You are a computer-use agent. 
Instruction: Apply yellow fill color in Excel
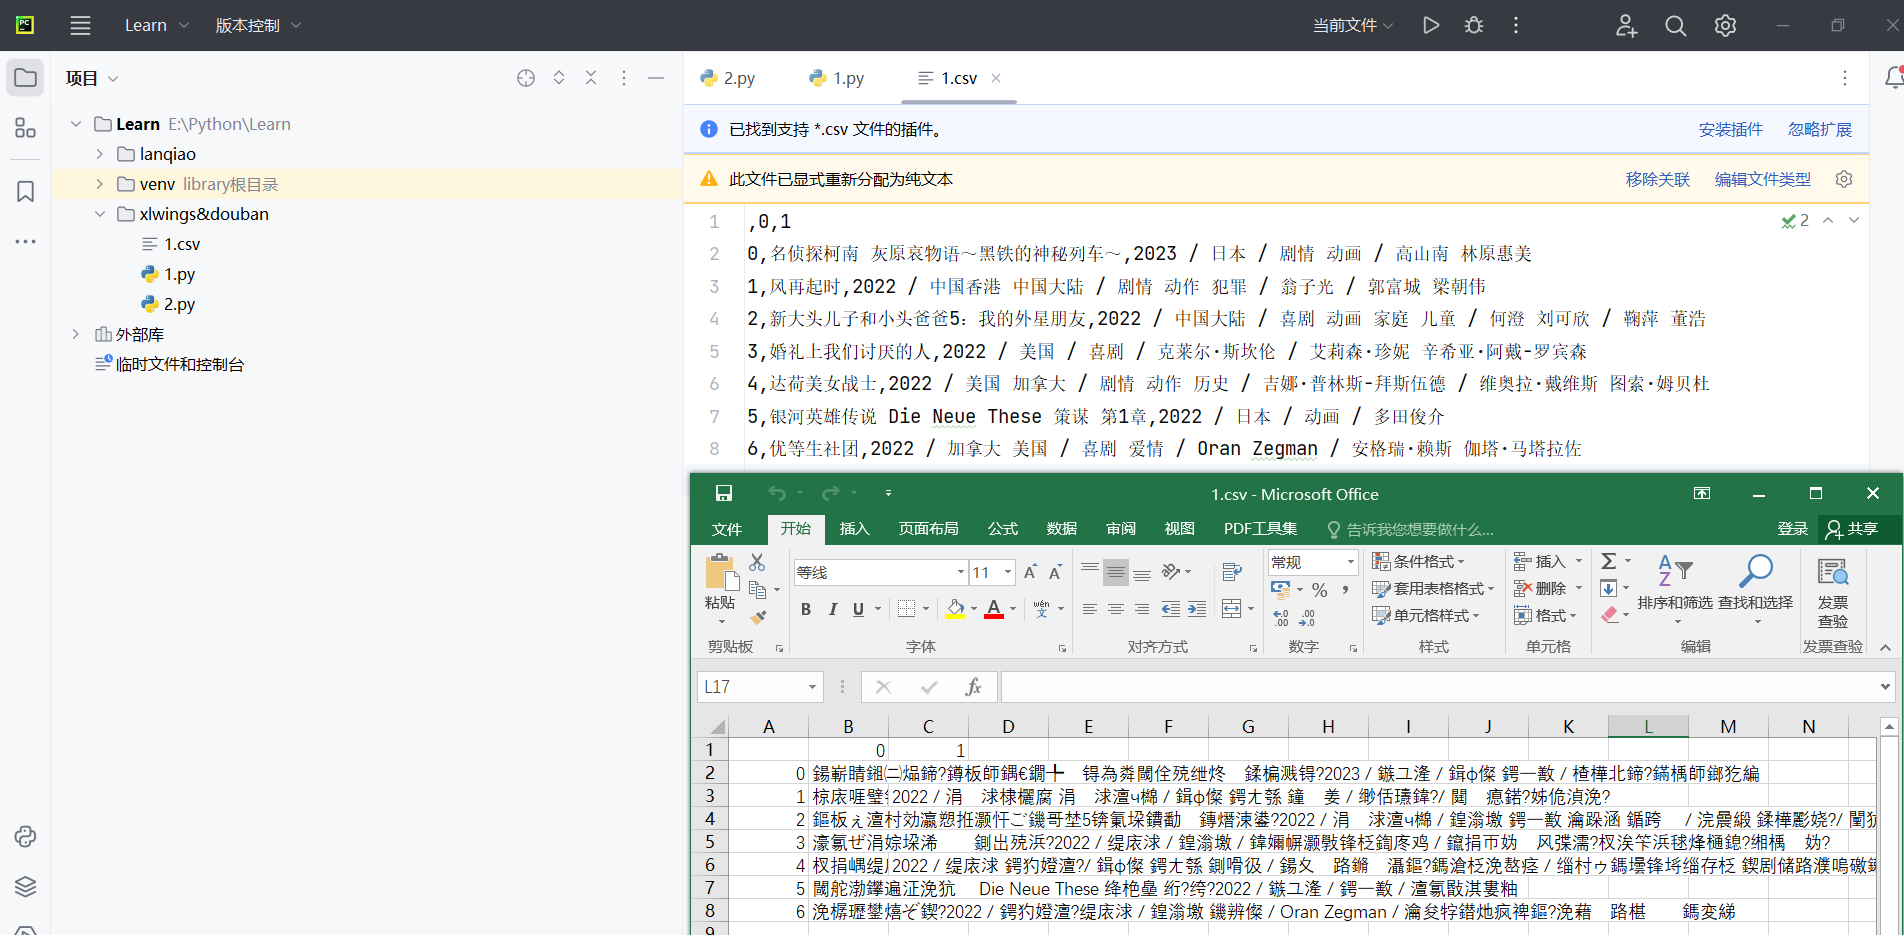tap(955, 609)
